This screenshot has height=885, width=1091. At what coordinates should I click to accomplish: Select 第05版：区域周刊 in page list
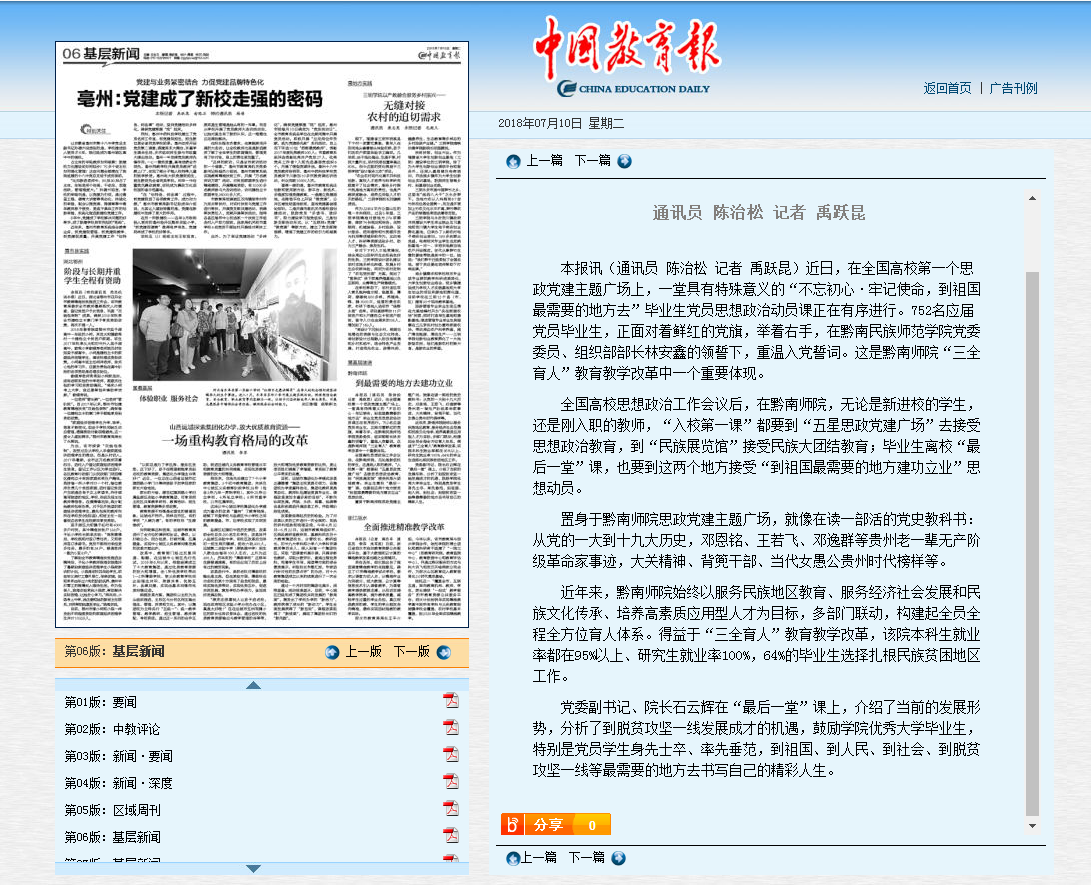[x=112, y=811]
